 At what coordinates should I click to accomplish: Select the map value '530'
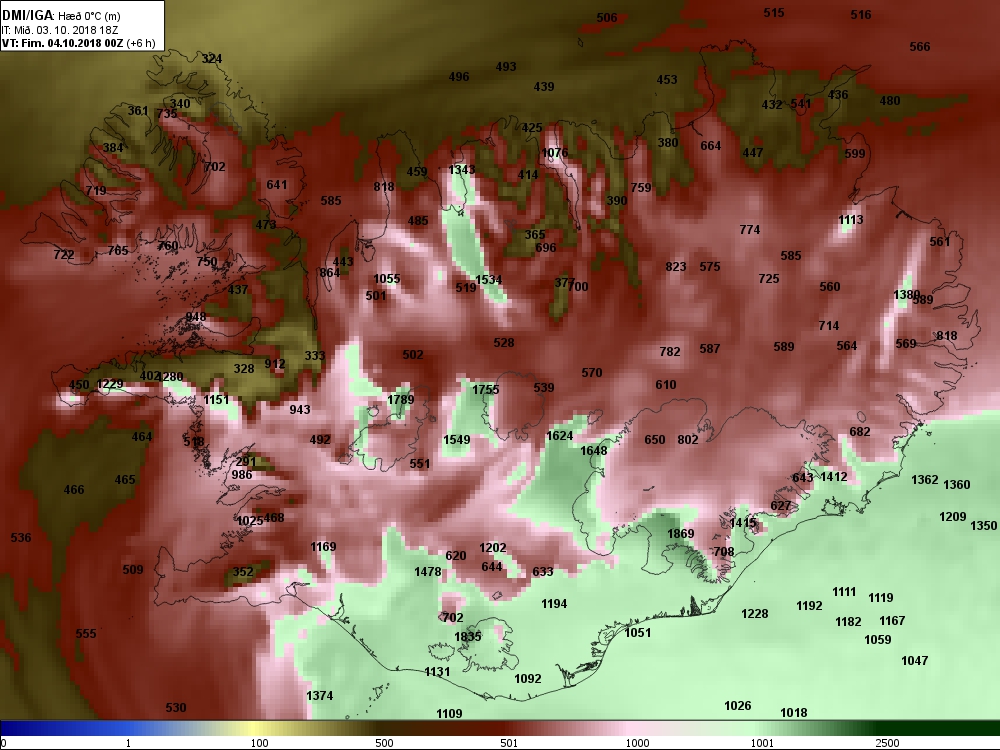(x=175, y=707)
